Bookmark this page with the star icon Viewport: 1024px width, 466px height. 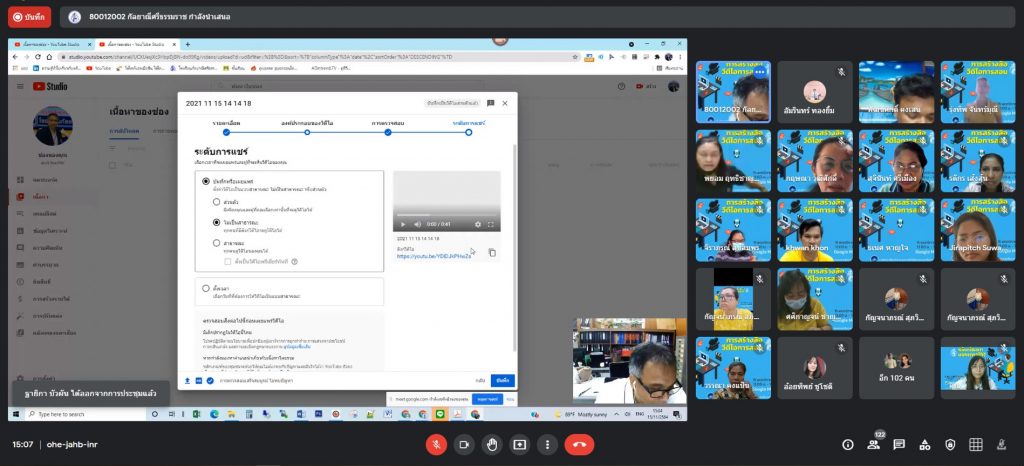point(575,57)
